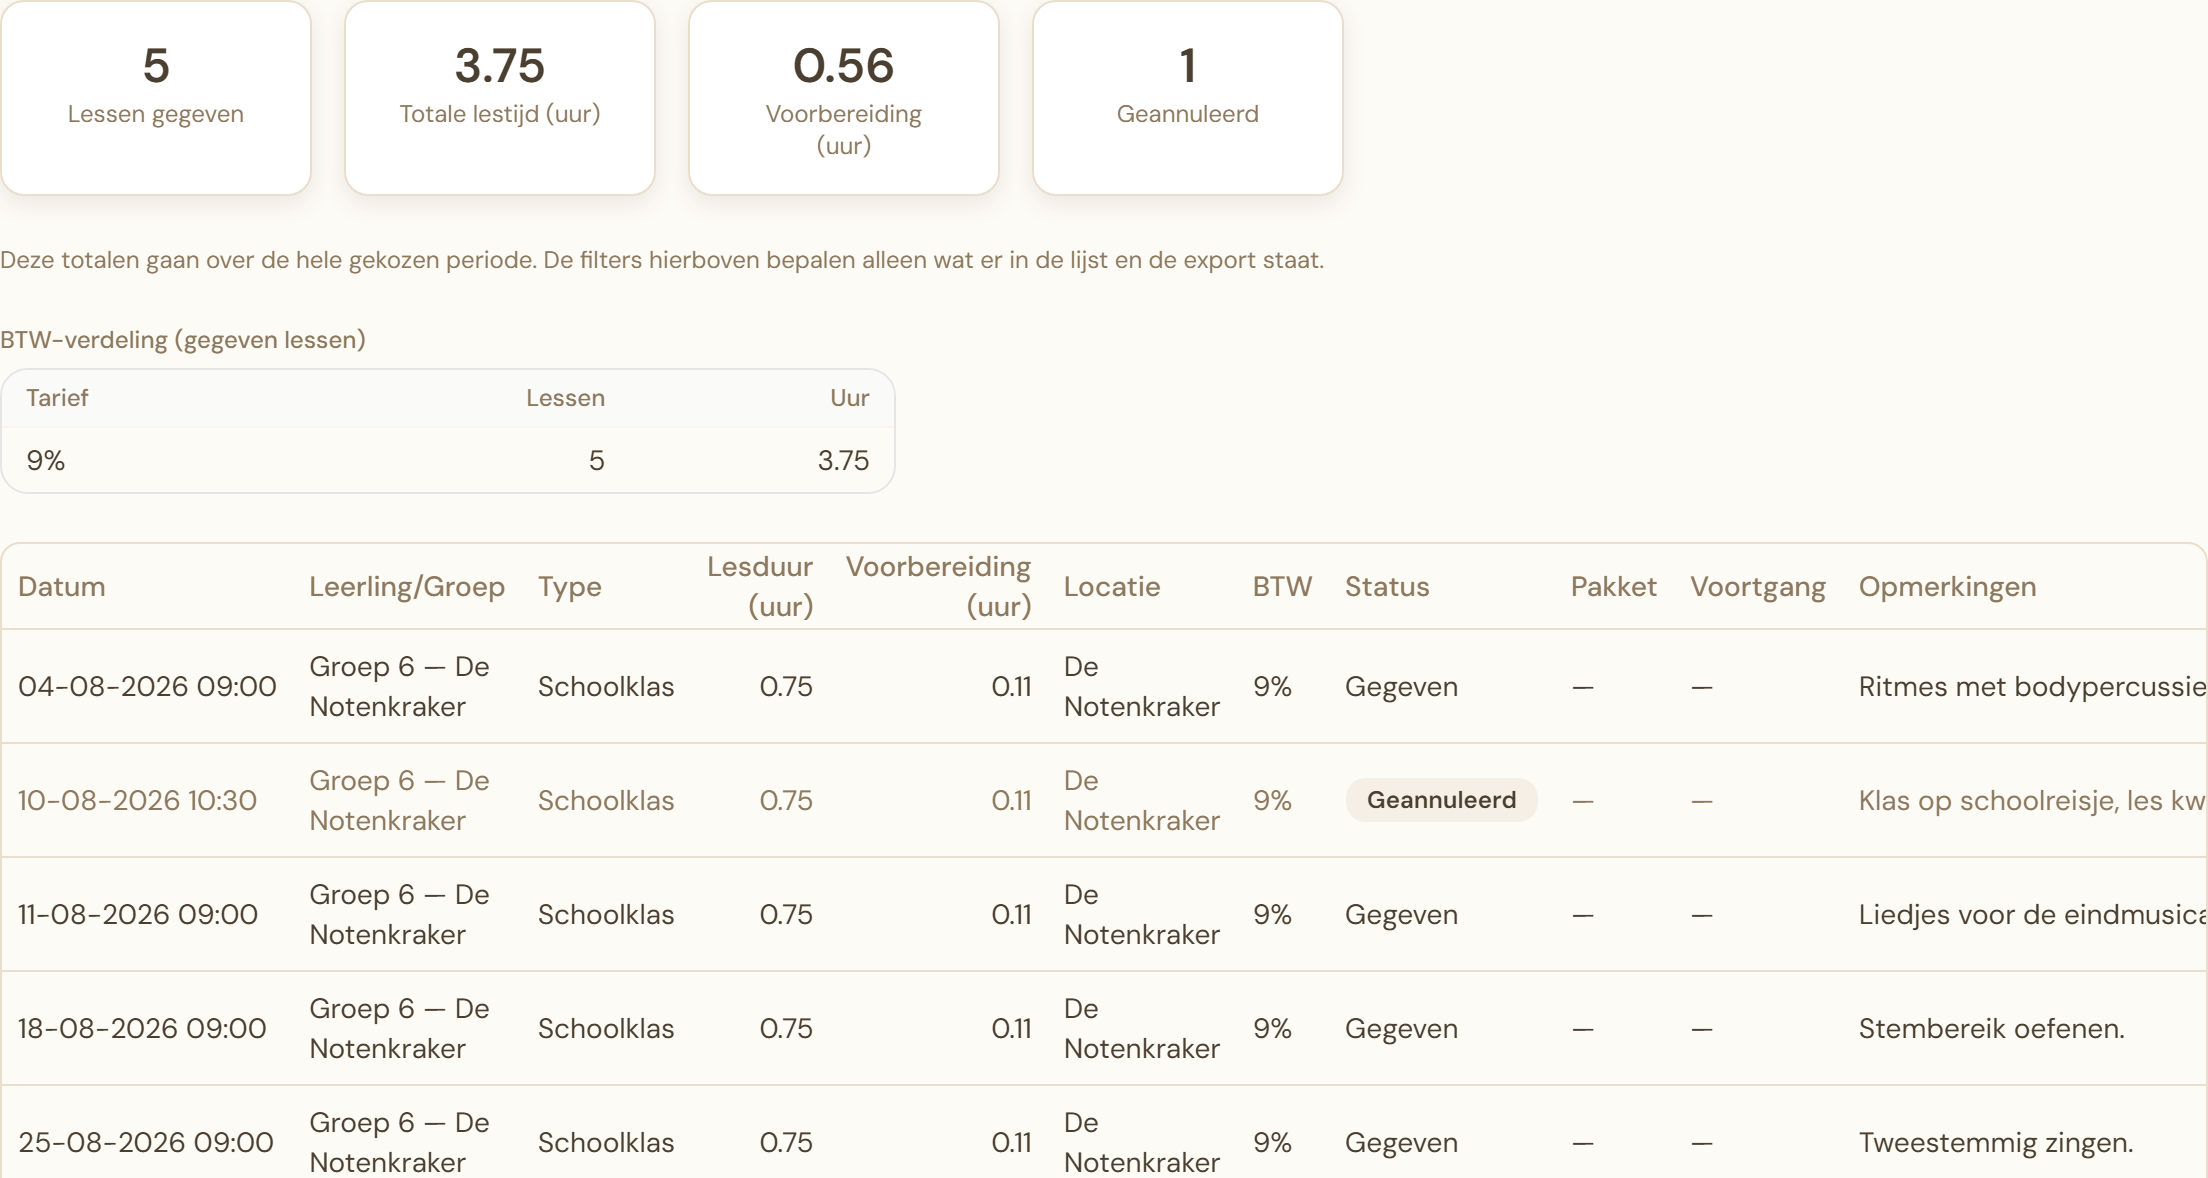Screen dimensions: 2208x1178
Task: Select the date 04-08-2026 09:00
Action: [147, 687]
